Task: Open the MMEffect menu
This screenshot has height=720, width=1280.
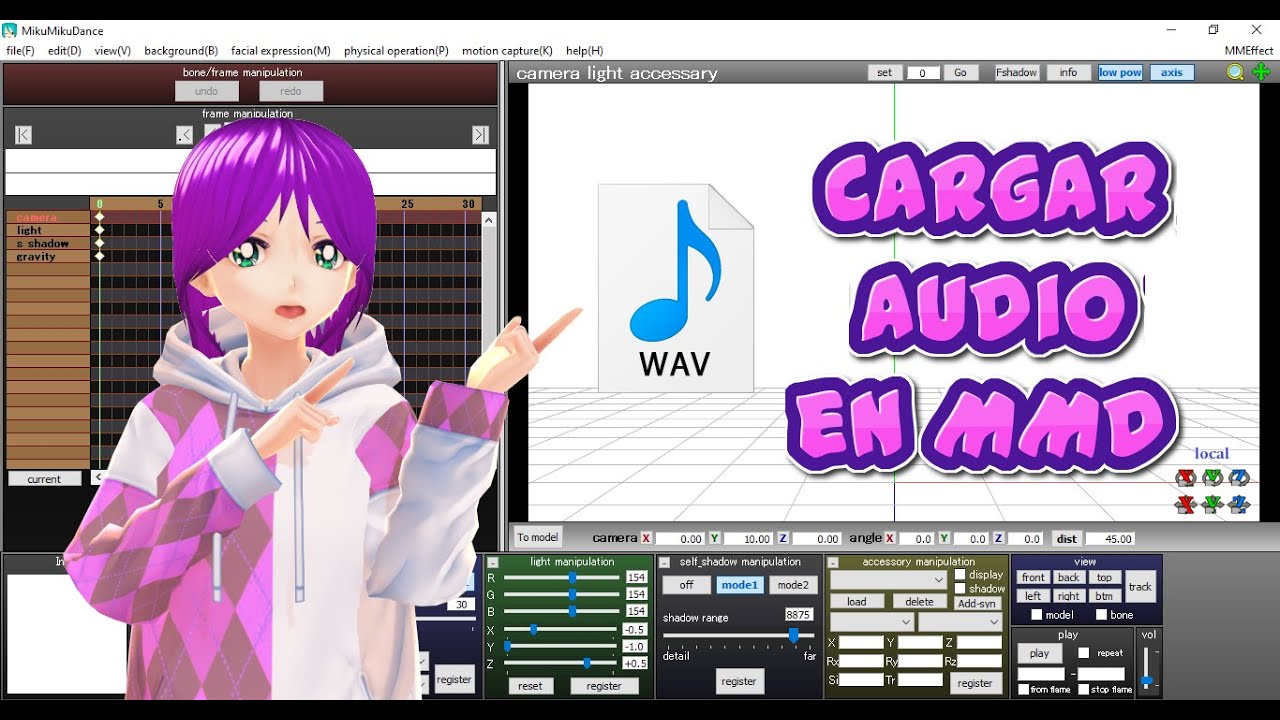Action: click(1249, 50)
